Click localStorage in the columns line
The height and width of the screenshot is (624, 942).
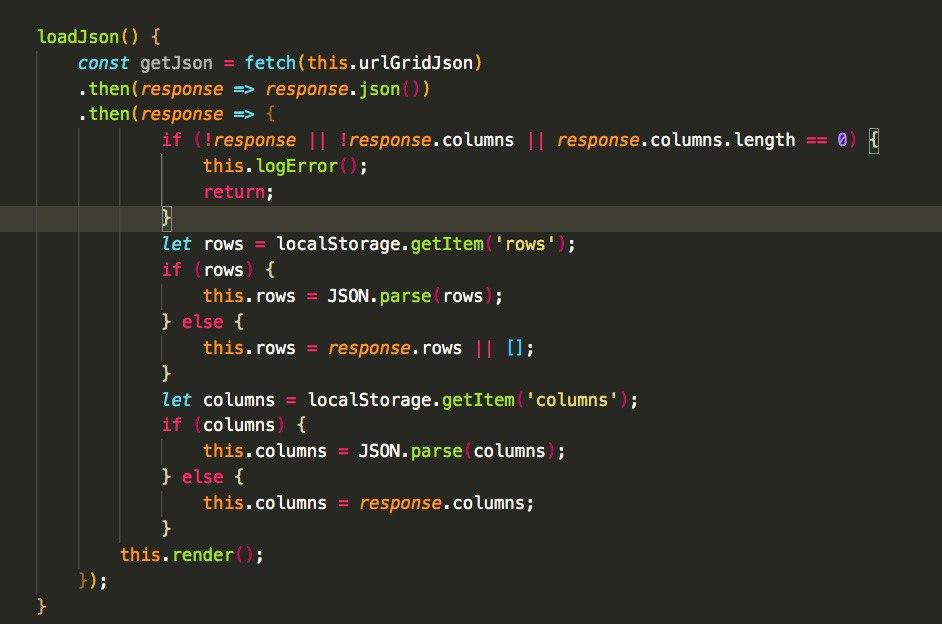pyautogui.click(x=369, y=400)
